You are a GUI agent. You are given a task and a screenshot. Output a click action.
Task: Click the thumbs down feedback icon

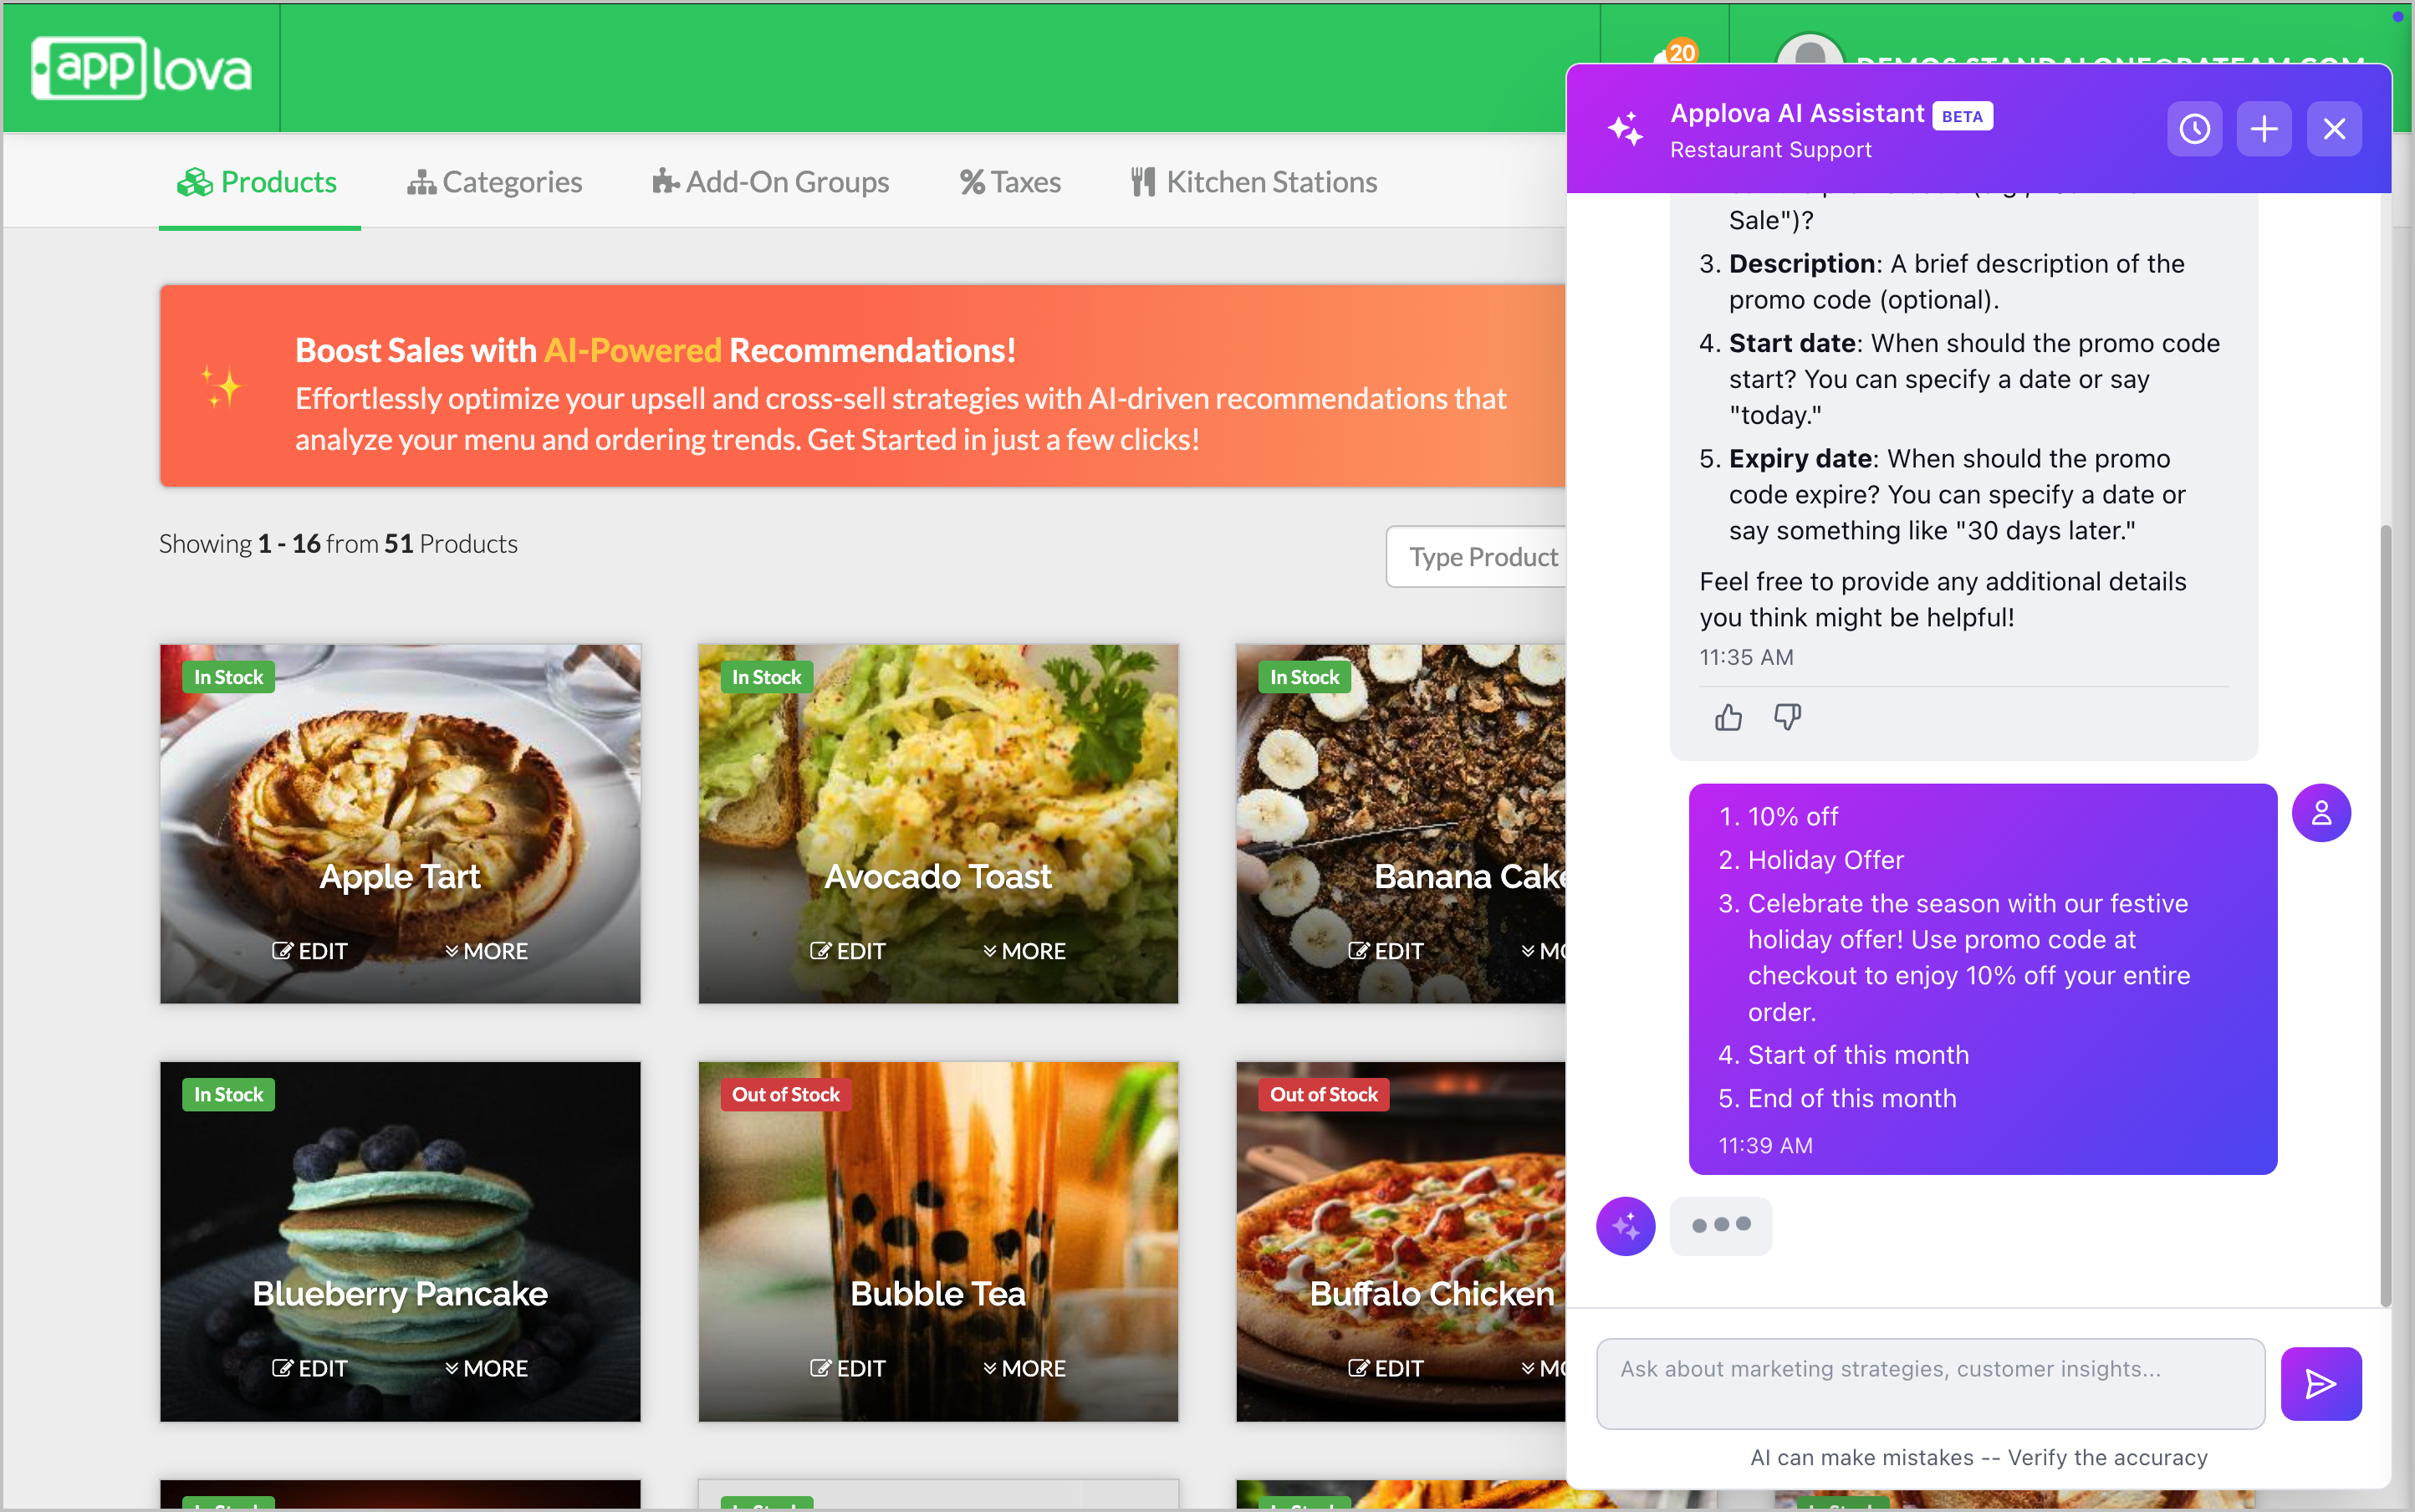(x=1787, y=717)
